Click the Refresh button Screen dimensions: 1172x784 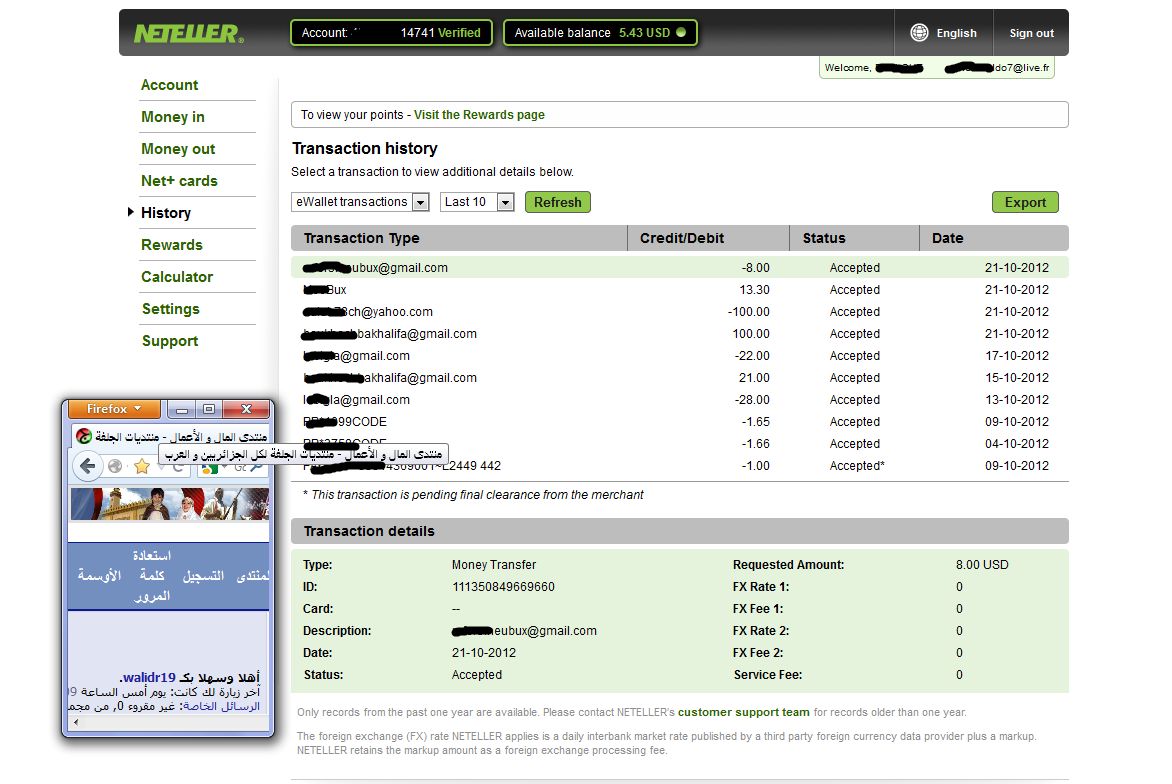point(558,203)
